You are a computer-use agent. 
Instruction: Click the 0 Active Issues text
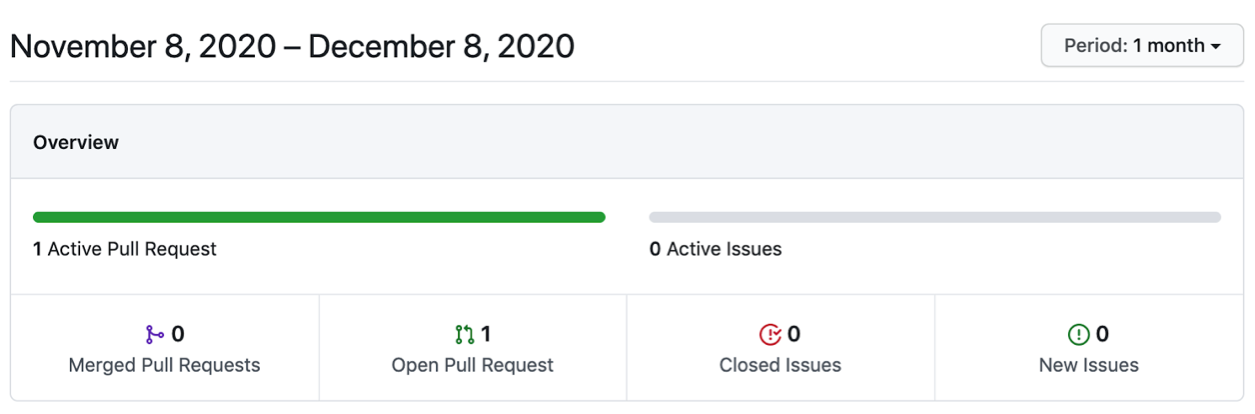tap(715, 249)
